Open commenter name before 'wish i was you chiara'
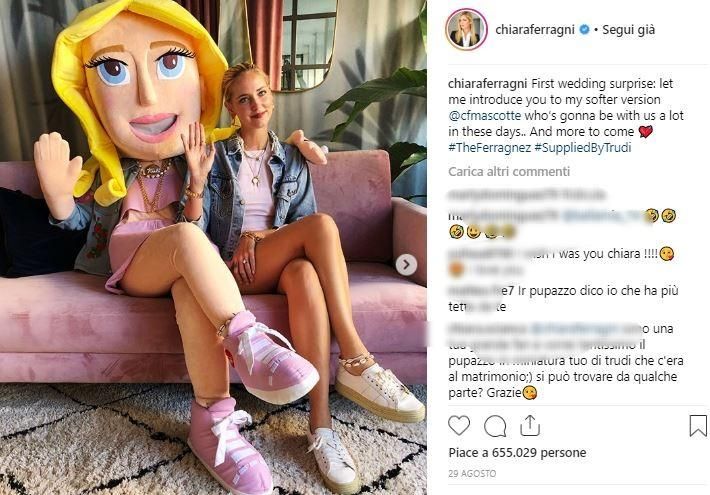710x495 pixels. [483, 254]
